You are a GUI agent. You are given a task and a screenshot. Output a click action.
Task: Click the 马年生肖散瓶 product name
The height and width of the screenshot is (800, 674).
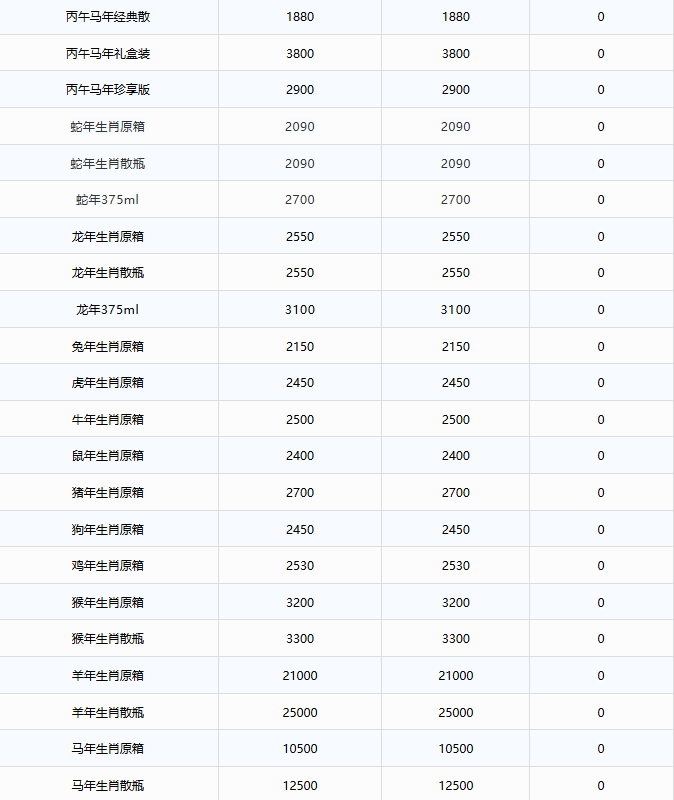tap(108, 786)
